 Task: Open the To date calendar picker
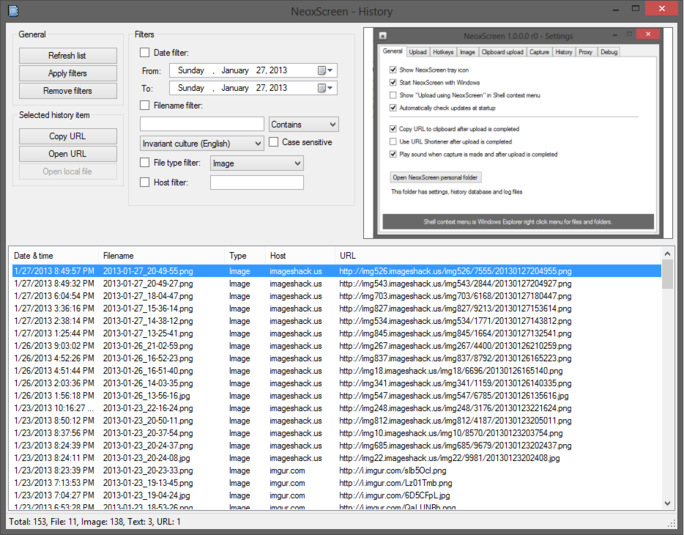pos(325,88)
